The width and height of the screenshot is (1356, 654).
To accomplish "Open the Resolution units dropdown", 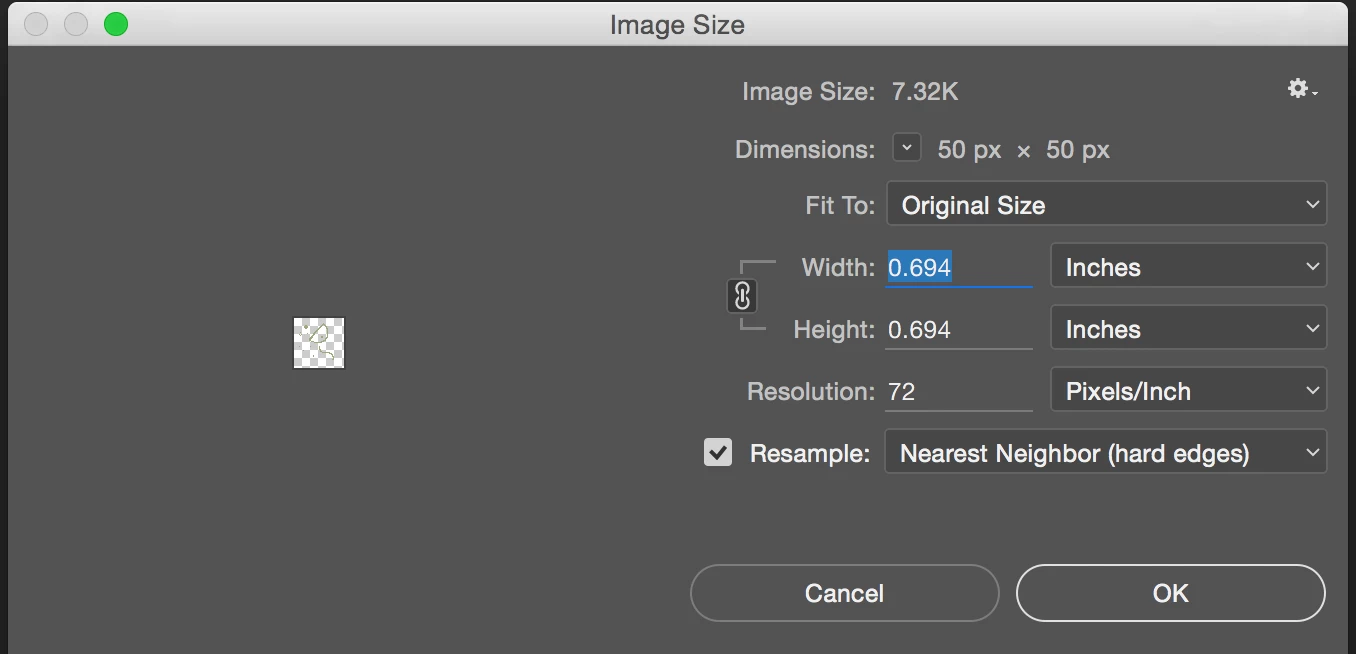I will 1188,391.
